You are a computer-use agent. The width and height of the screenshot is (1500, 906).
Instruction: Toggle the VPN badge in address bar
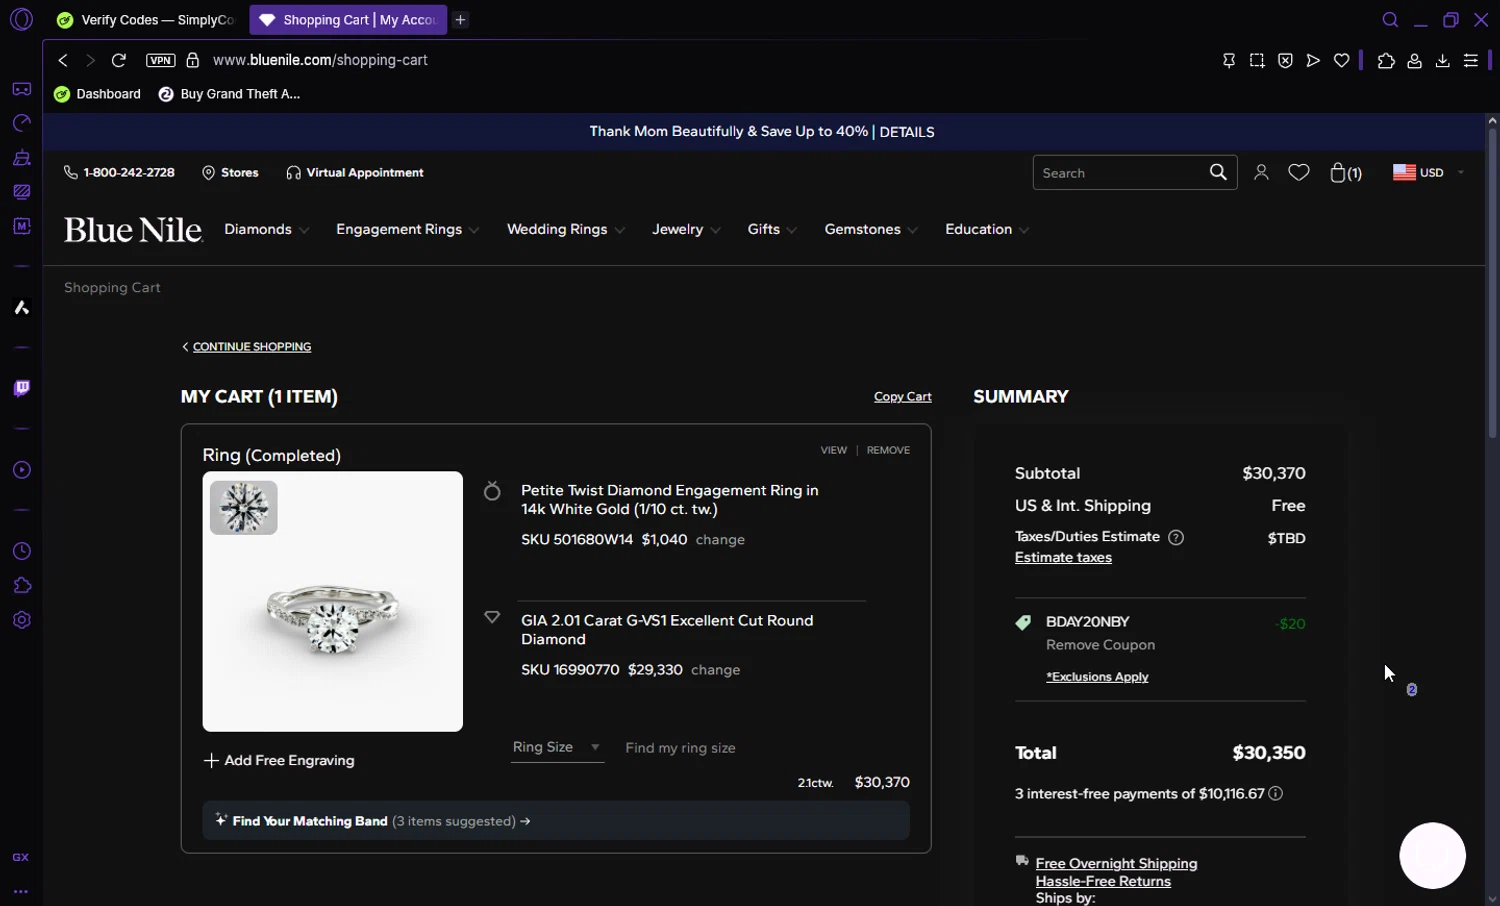pyautogui.click(x=160, y=60)
